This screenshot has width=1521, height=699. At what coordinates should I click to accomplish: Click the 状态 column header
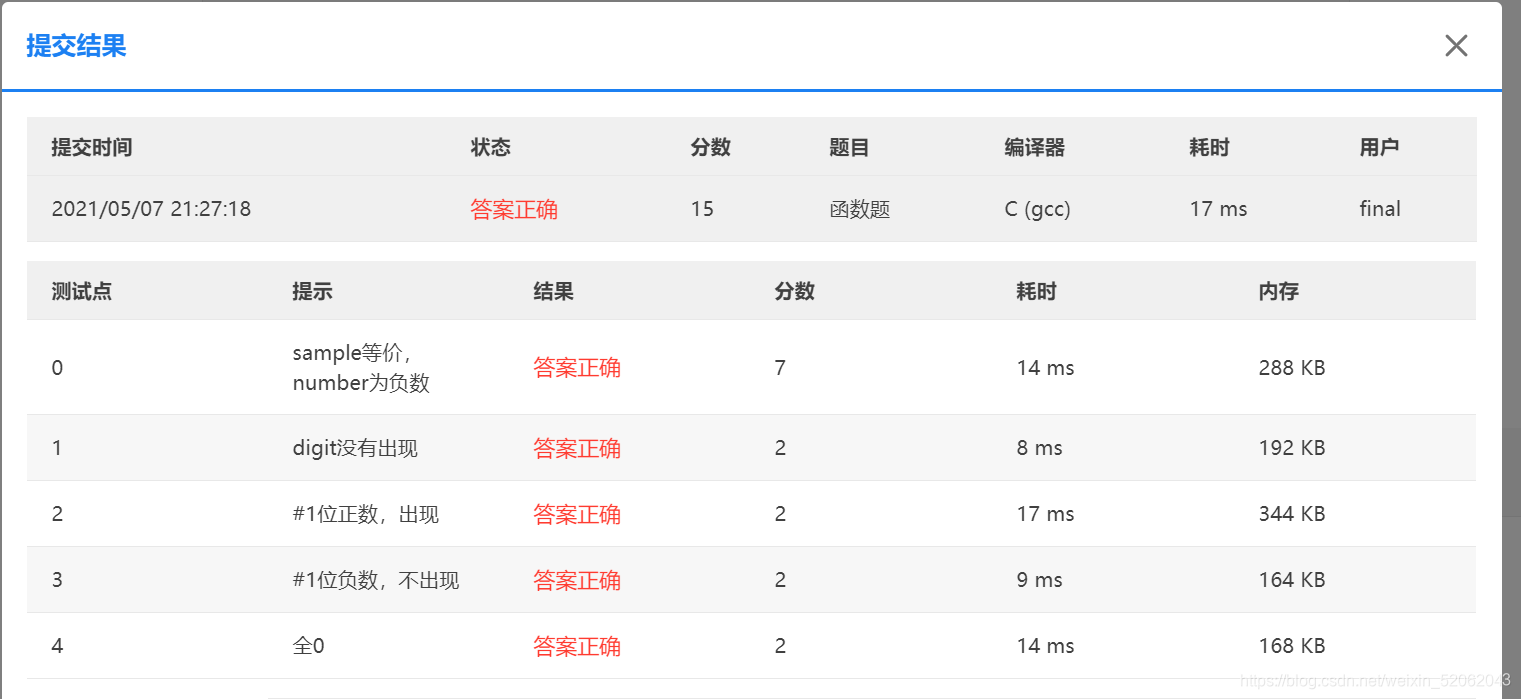[491, 146]
